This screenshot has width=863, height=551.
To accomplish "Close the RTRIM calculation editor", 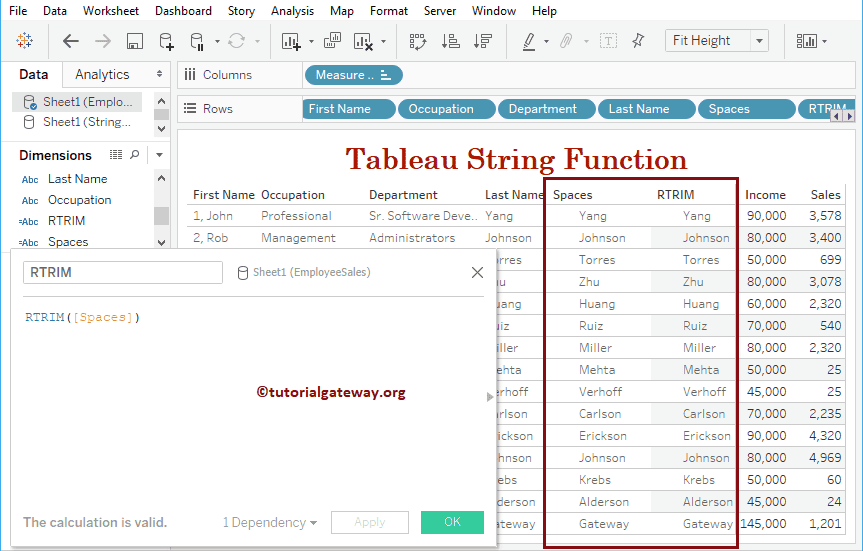I will pyautogui.click(x=477, y=272).
